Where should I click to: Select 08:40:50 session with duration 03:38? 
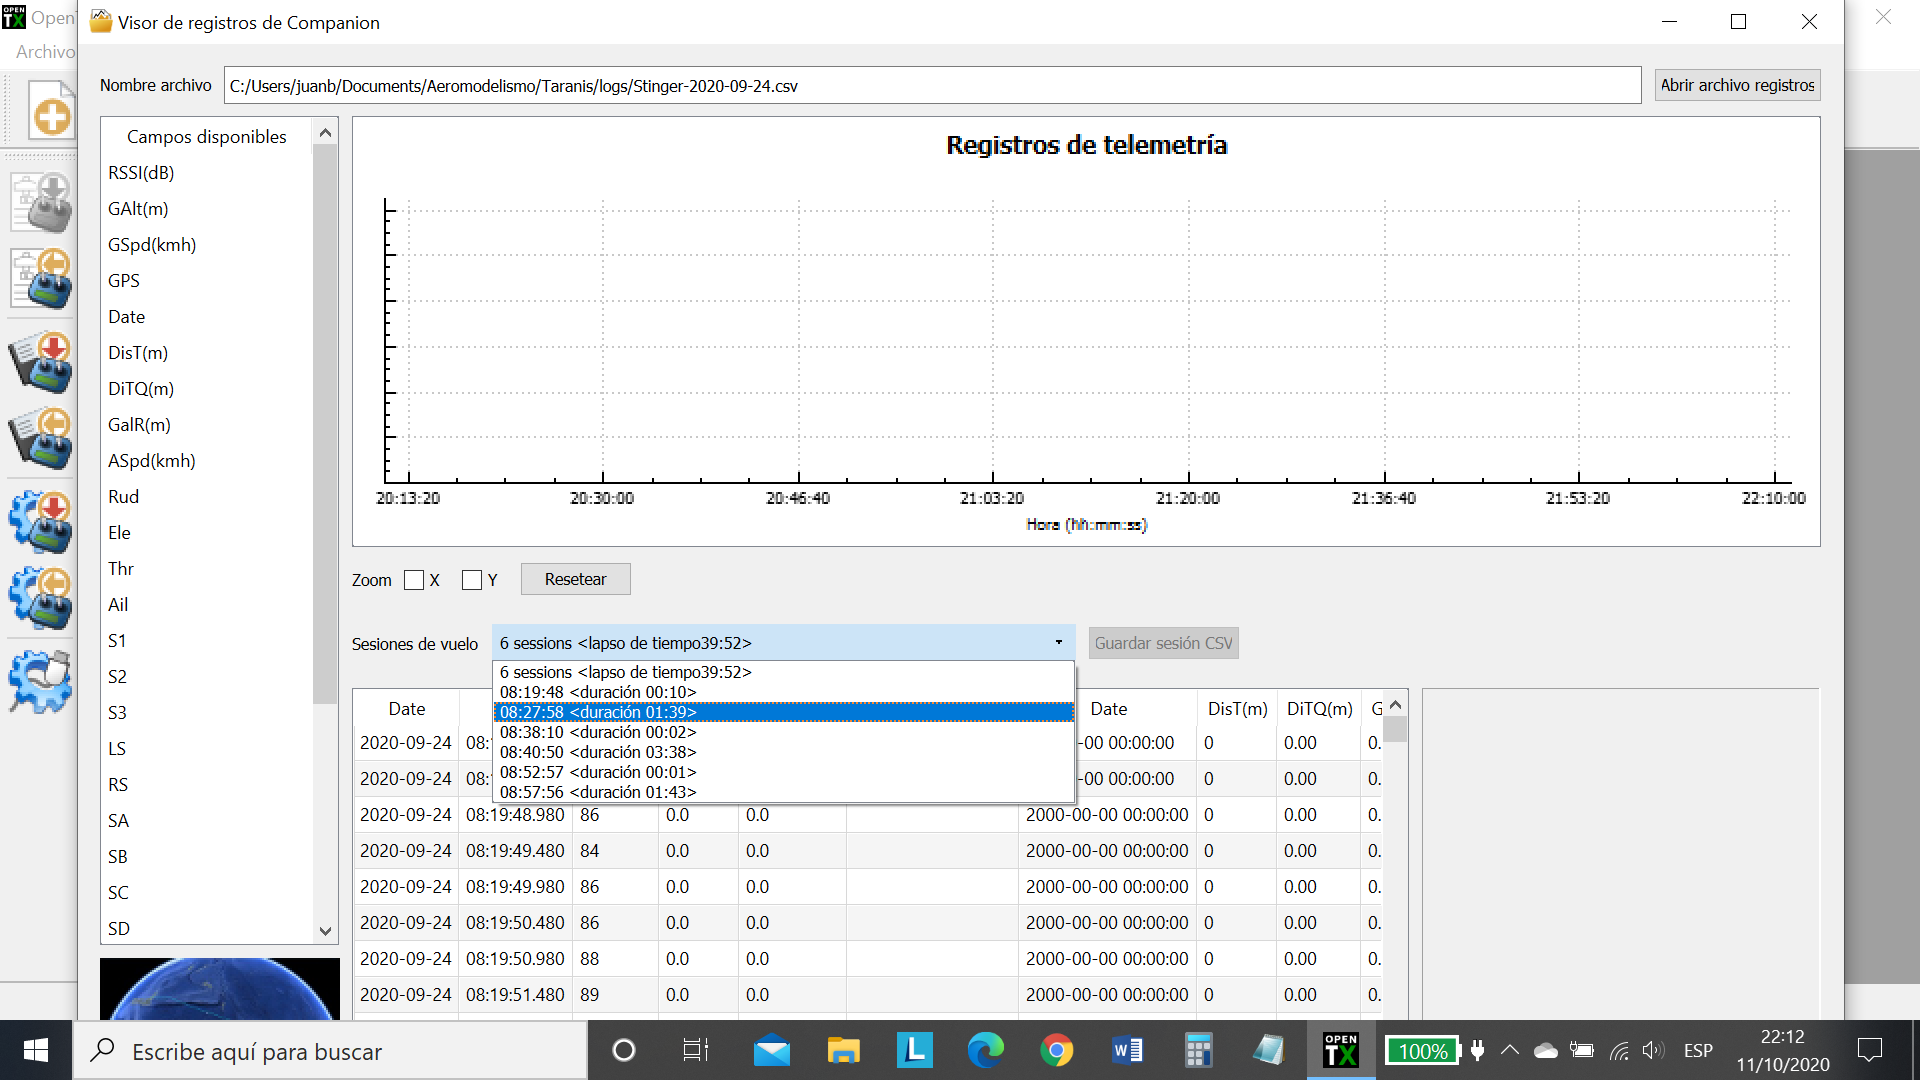point(598,752)
